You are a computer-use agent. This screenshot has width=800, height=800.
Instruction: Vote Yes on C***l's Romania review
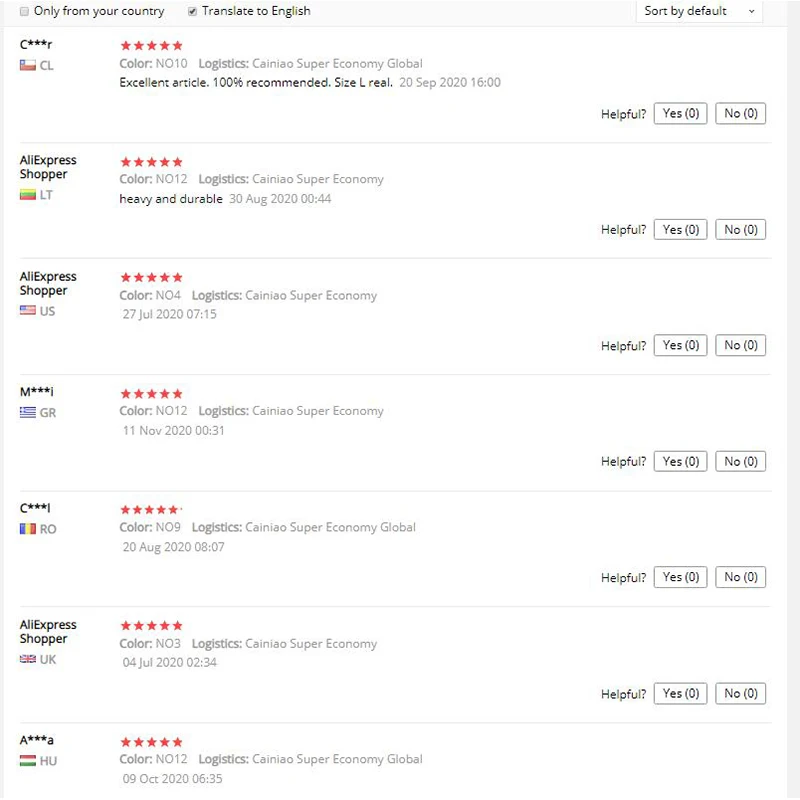681,578
